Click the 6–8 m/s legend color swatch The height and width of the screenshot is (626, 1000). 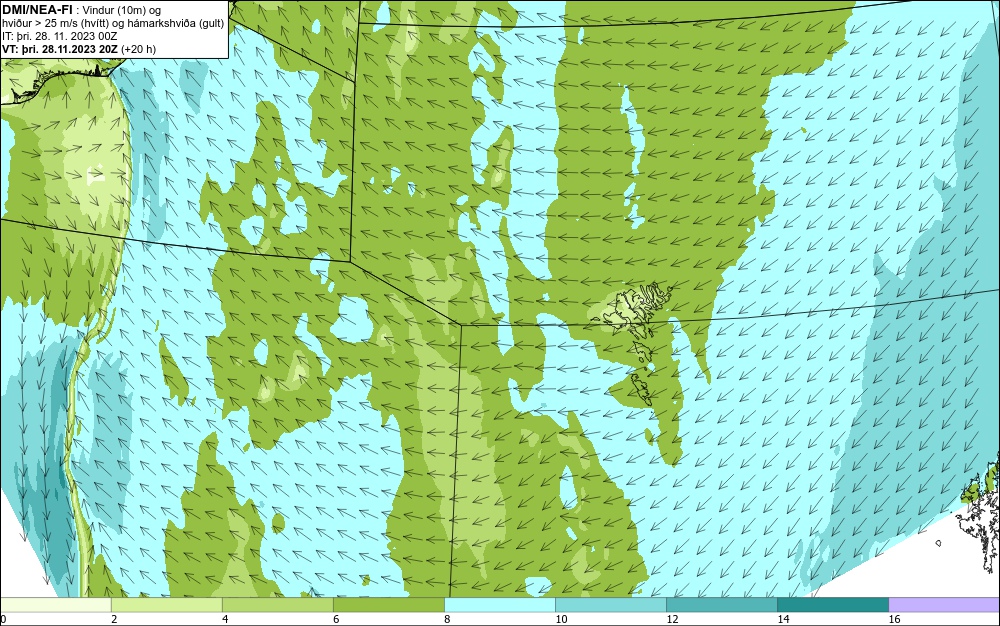[388, 604]
